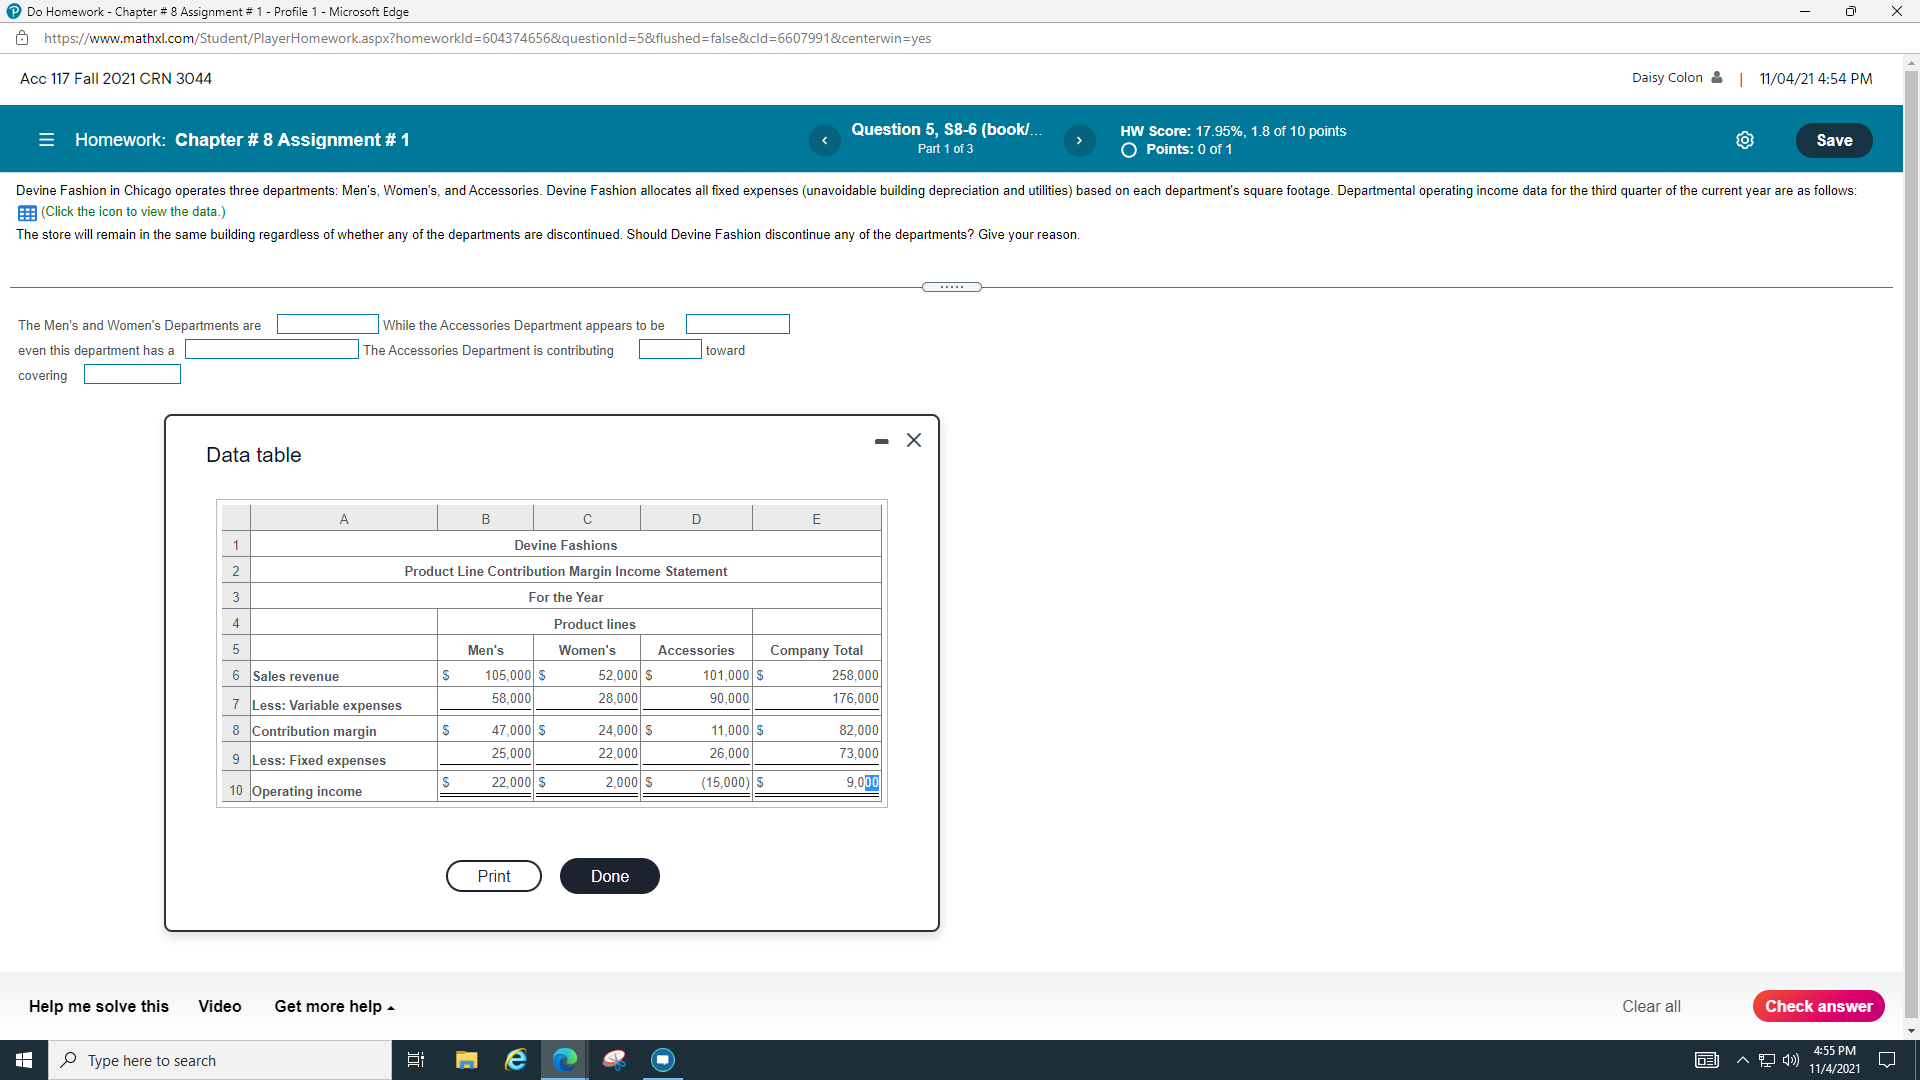Click the Done button in Data table
This screenshot has height=1080, width=1920.
click(609, 876)
